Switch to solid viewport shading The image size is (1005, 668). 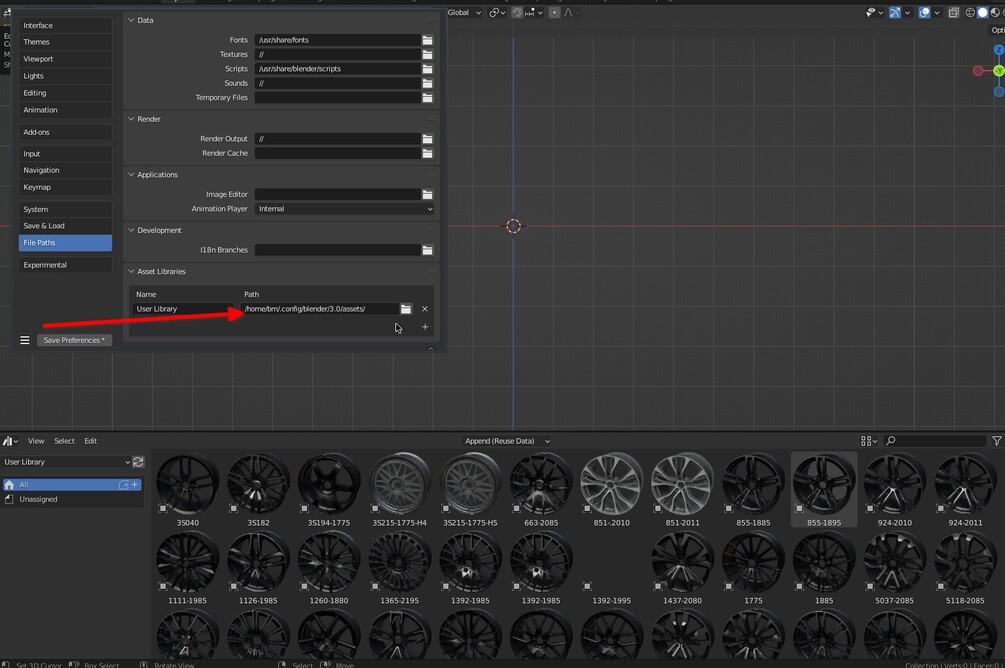click(983, 12)
